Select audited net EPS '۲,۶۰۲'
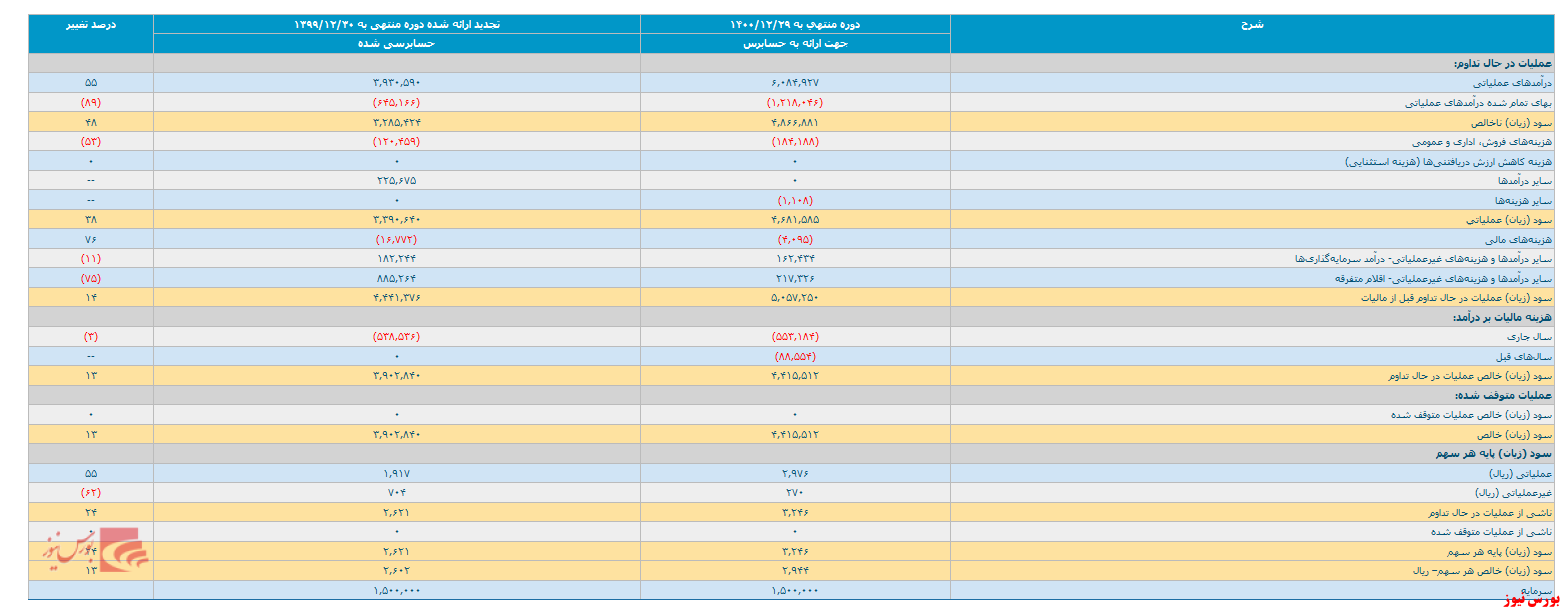This screenshot has width=1563, height=611. tap(397, 572)
